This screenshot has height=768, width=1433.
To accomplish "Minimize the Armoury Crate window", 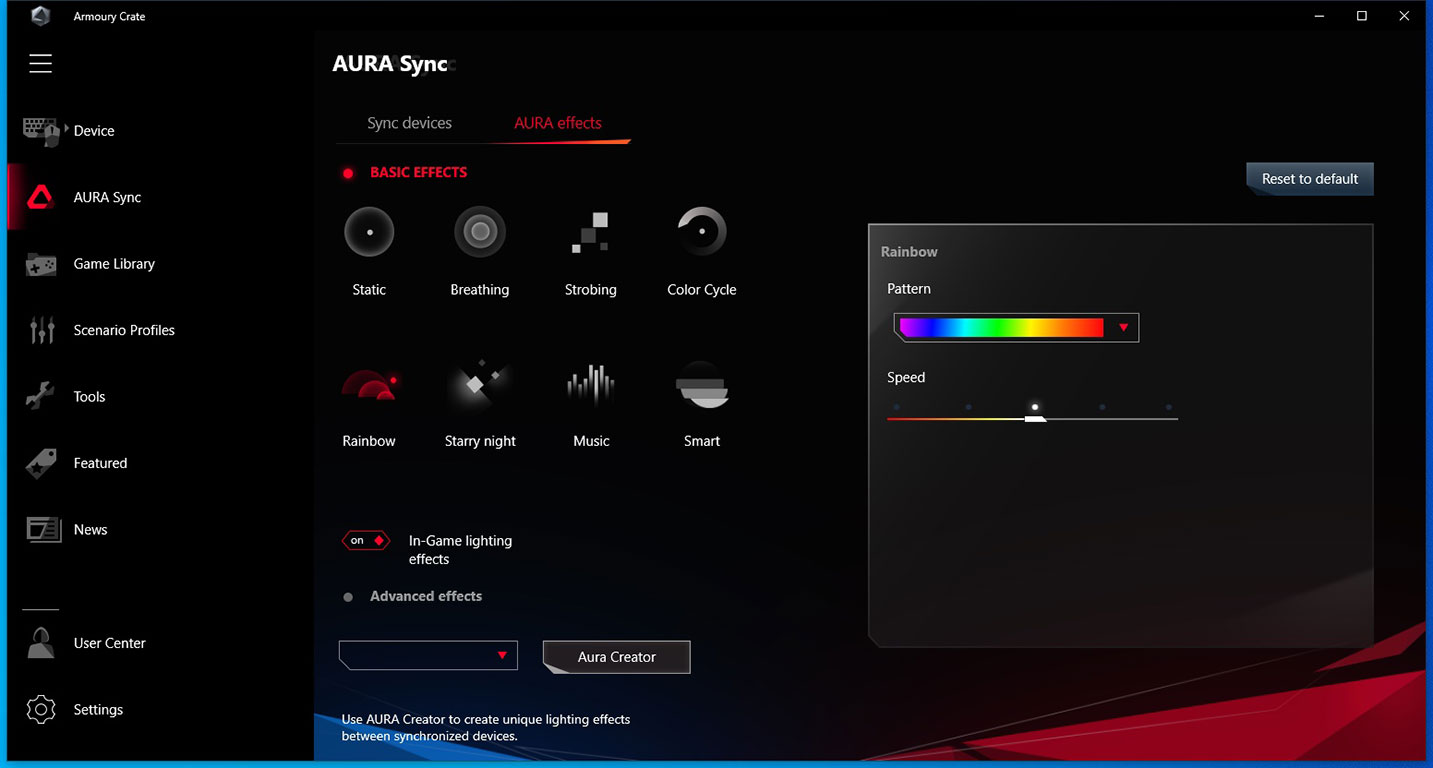I will coord(1318,16).
